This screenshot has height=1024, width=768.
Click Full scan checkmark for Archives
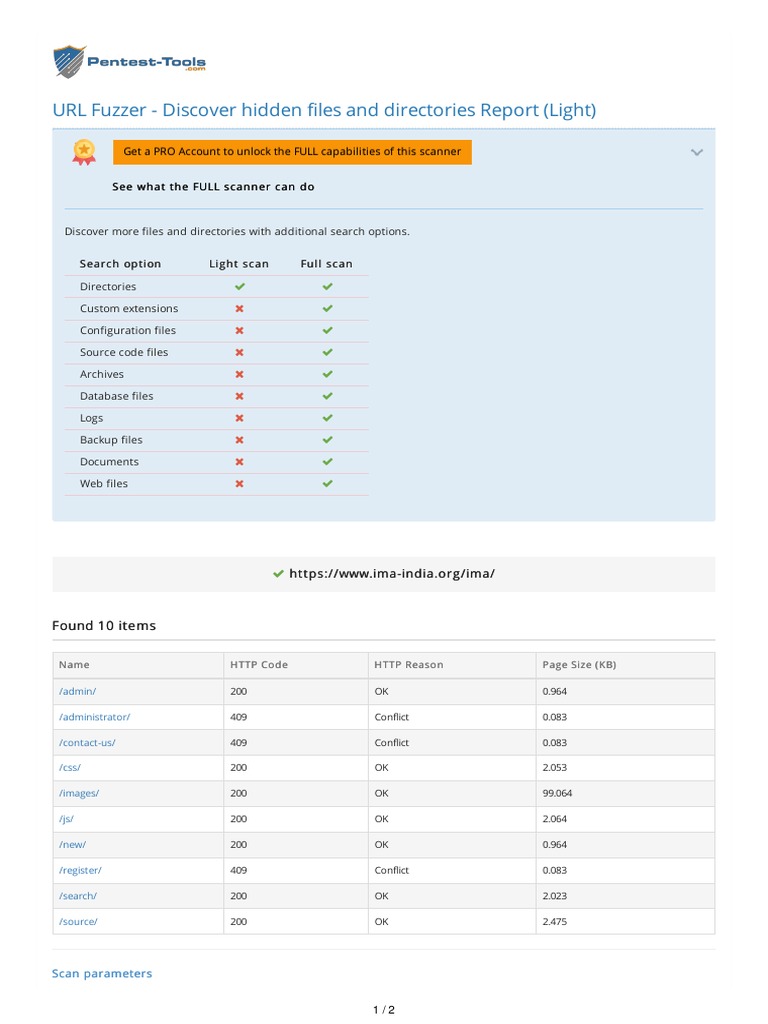[327, 374]
